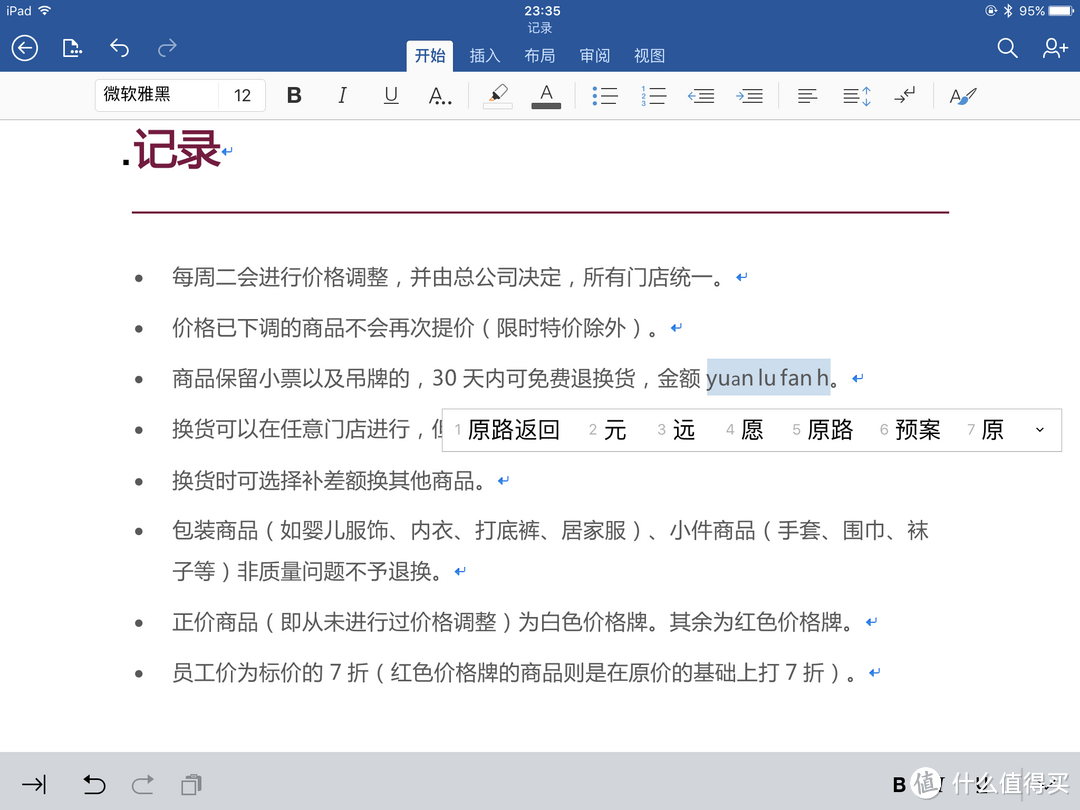Redo action in top bar
Viewport: 1080px width, 810px height.
(x=167, y=48)
